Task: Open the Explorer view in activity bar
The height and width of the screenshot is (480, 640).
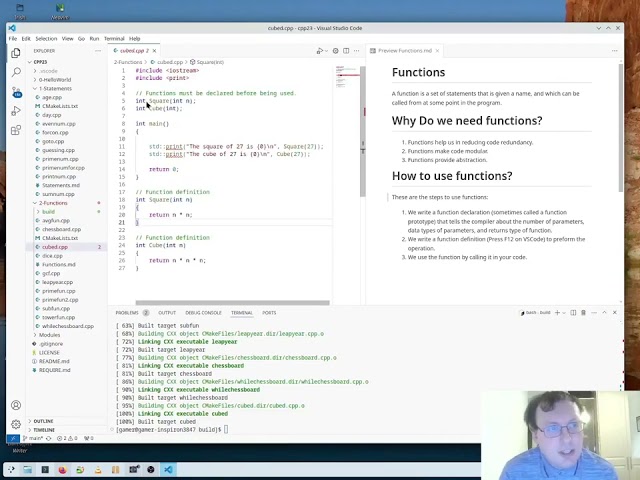Action: click(x=16, y=53)
